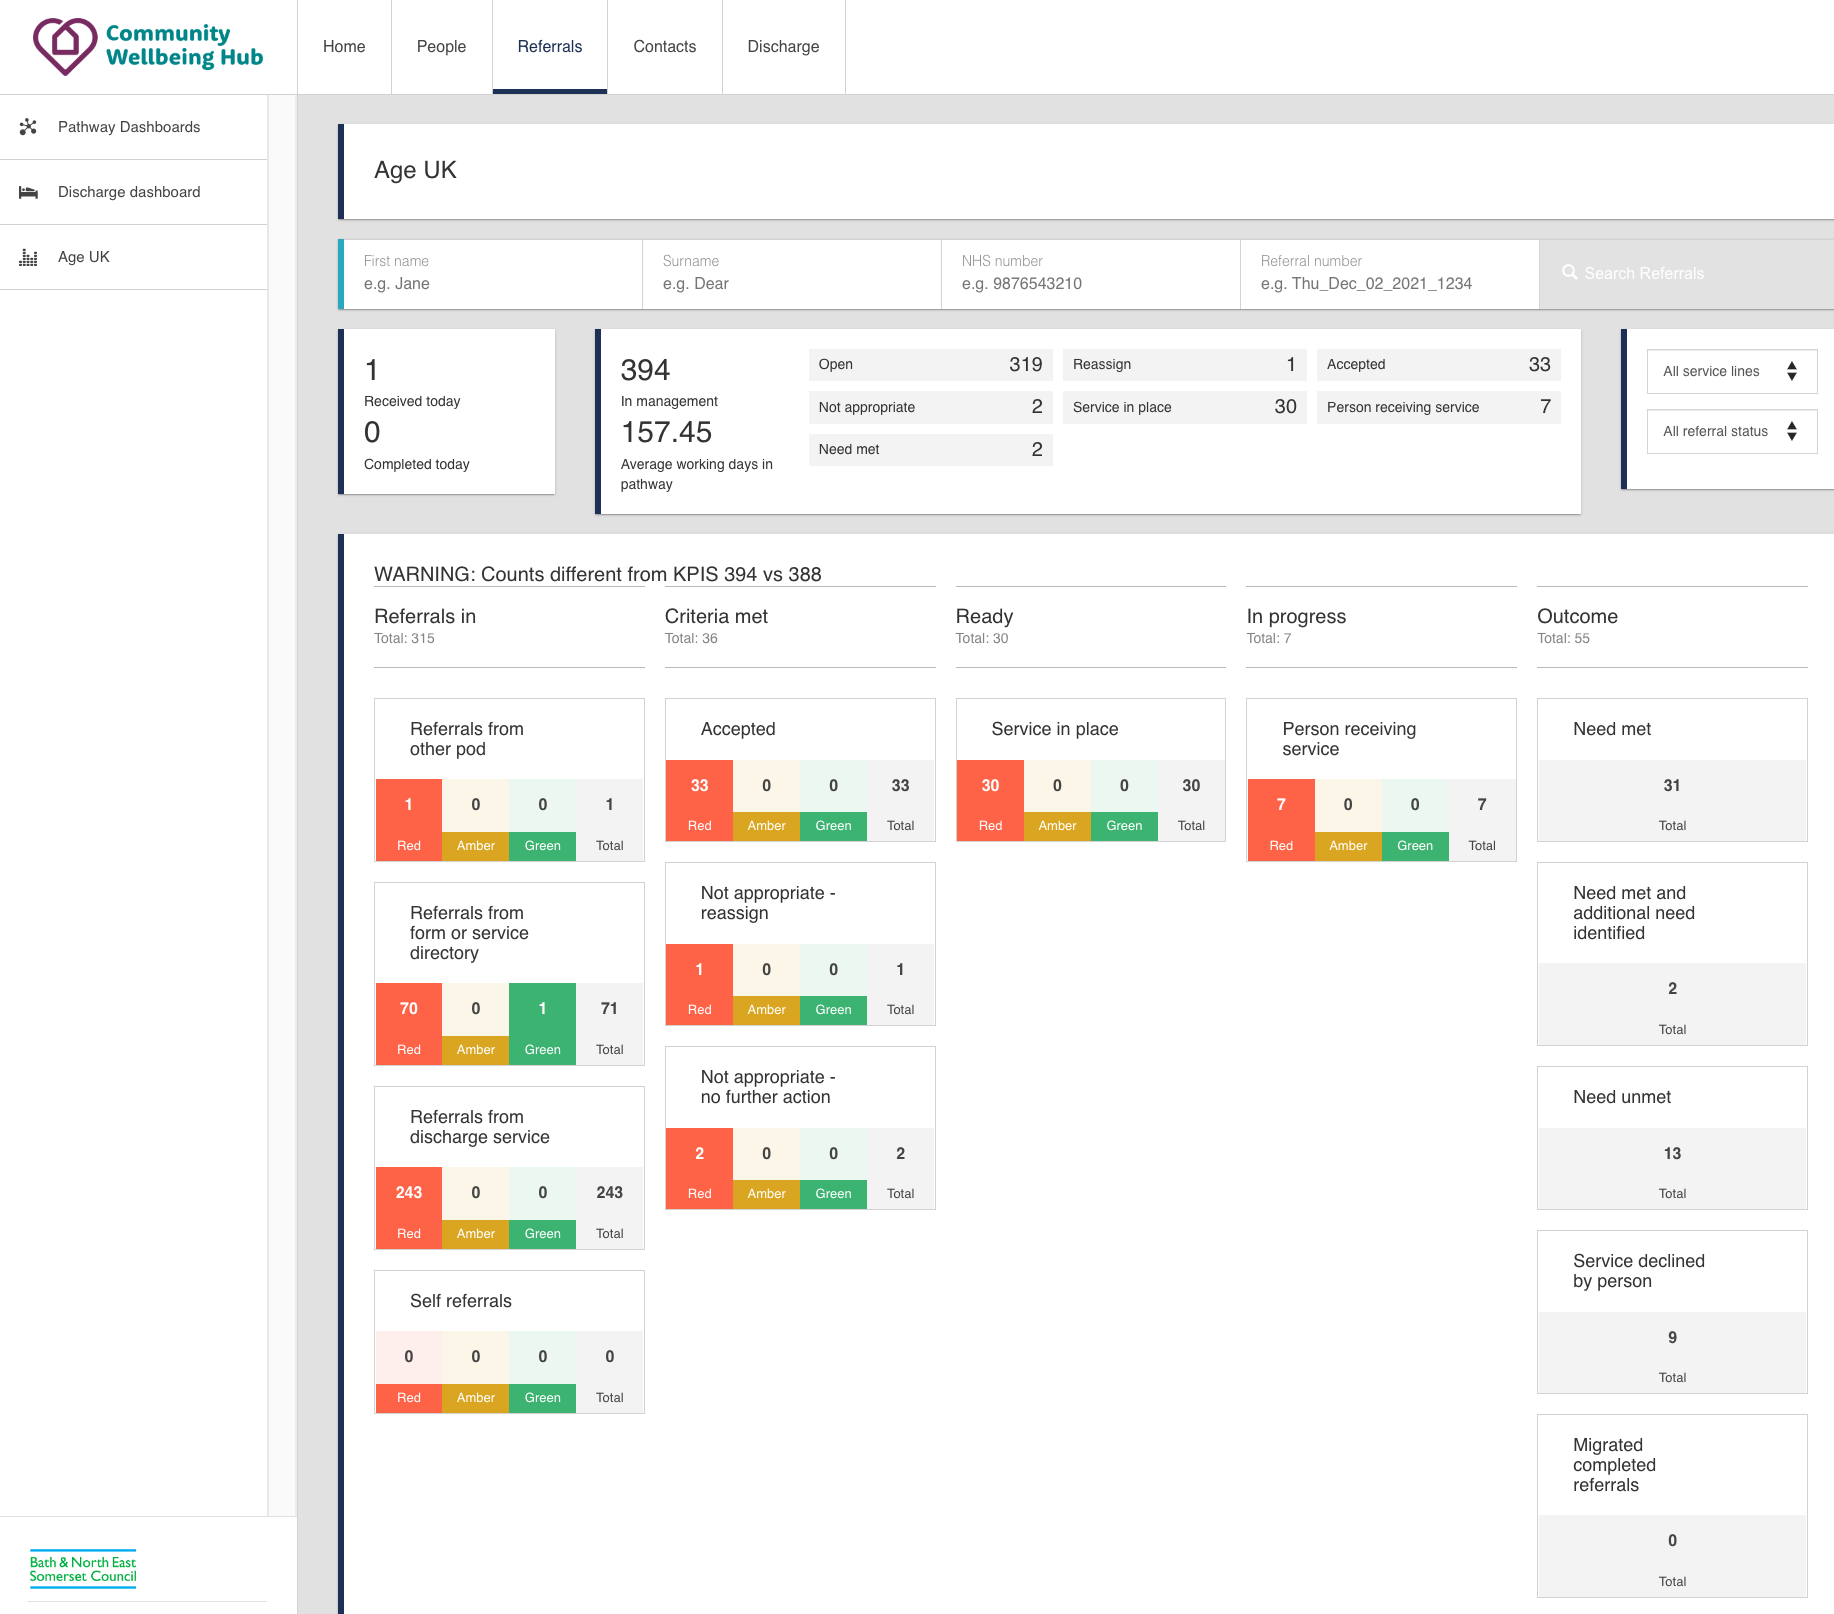
Task: Click the Community Wellbeing Hub heart logo
Action: [65, 46]
